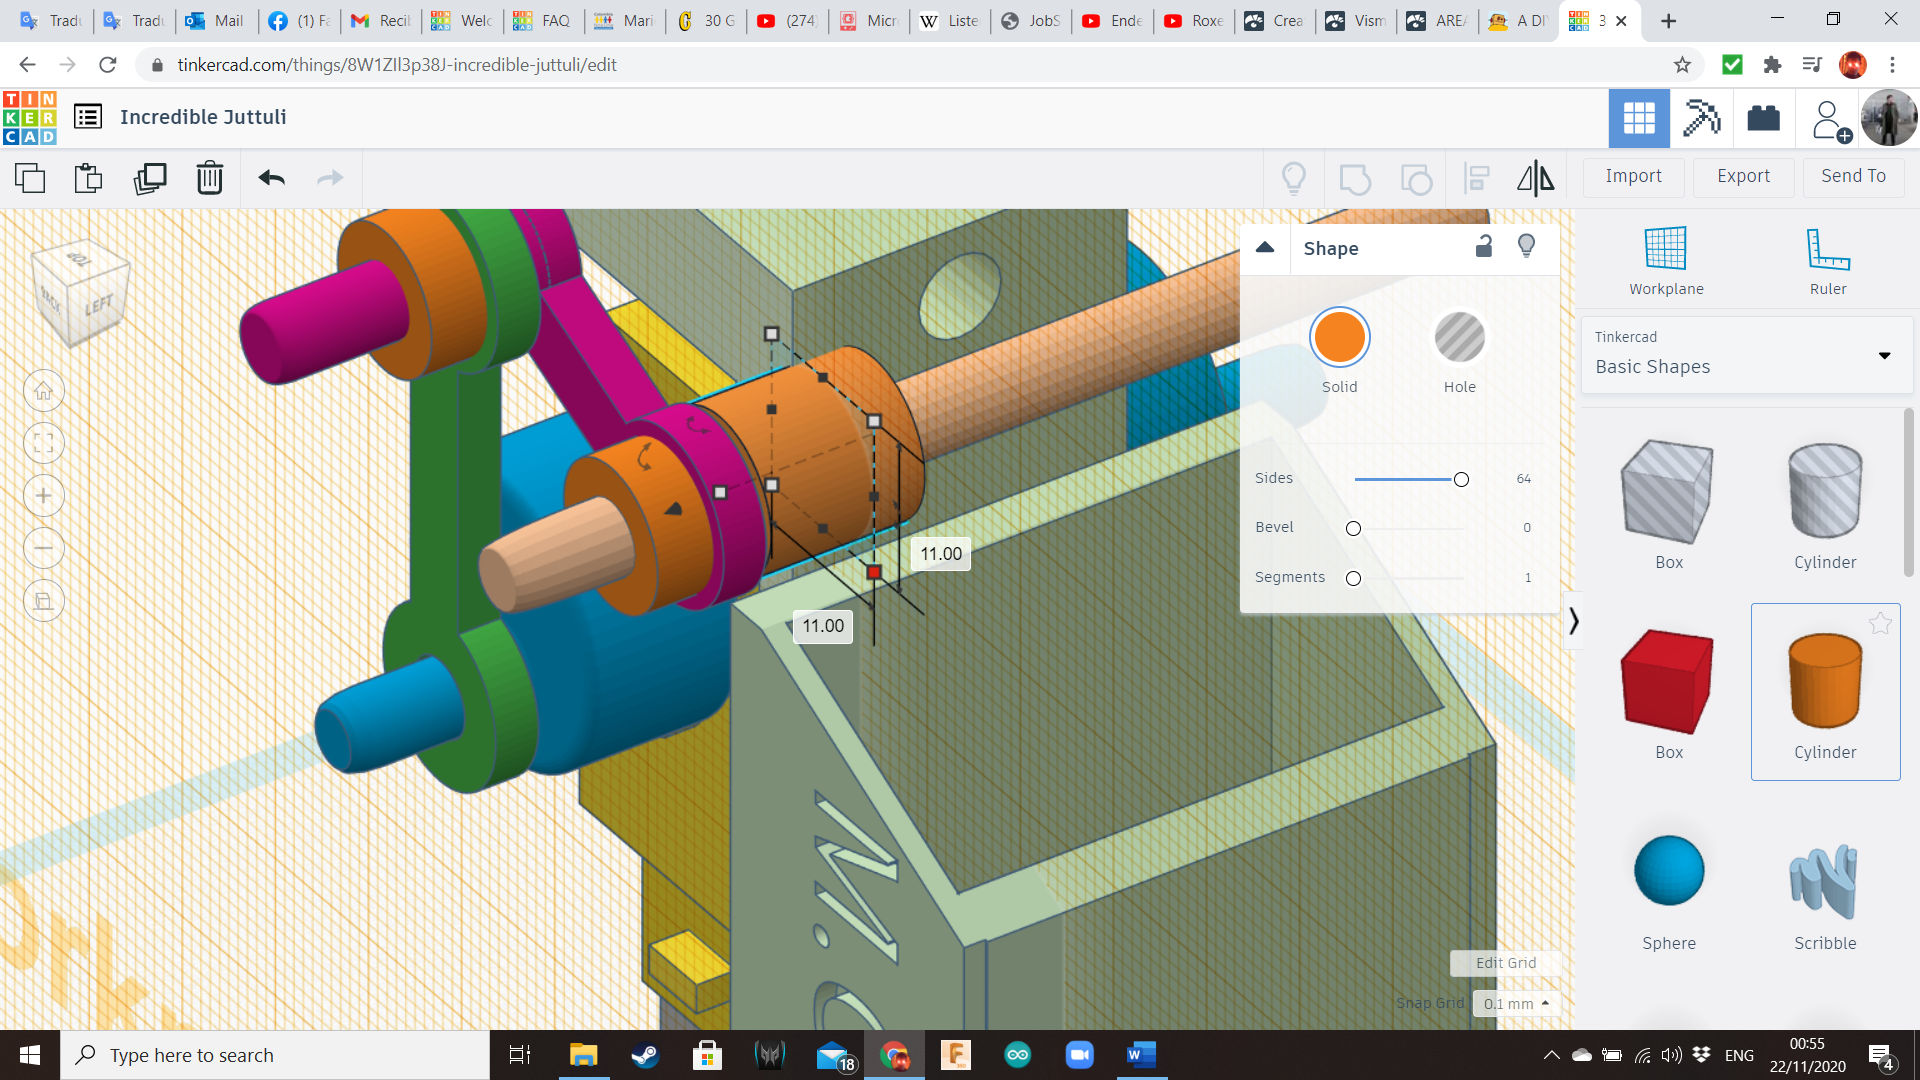Screen dimensions: 1920x1080
Task: Click the Undo arrow
Action: click(x=271, y=178)
